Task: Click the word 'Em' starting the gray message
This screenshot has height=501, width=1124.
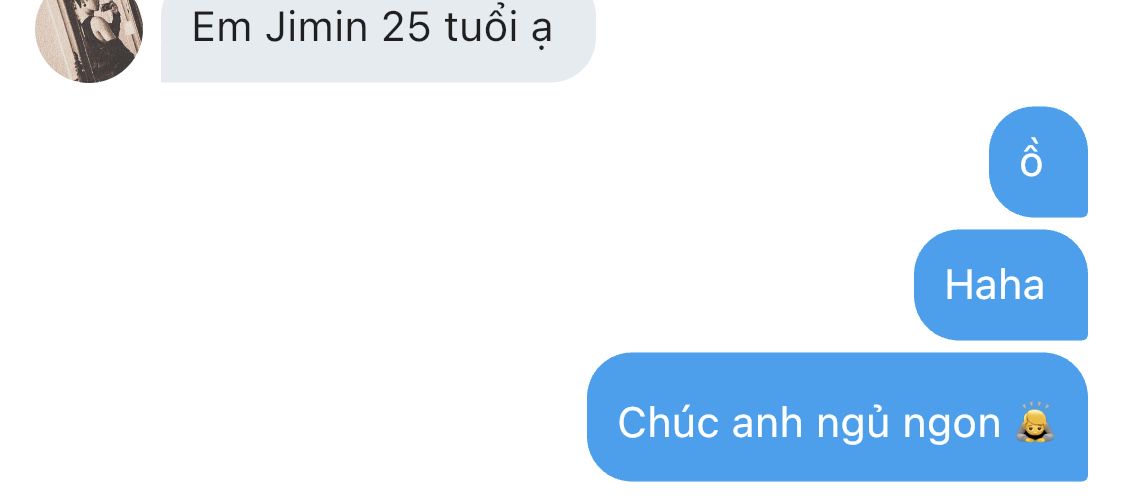Action: [x=221, y=28]
